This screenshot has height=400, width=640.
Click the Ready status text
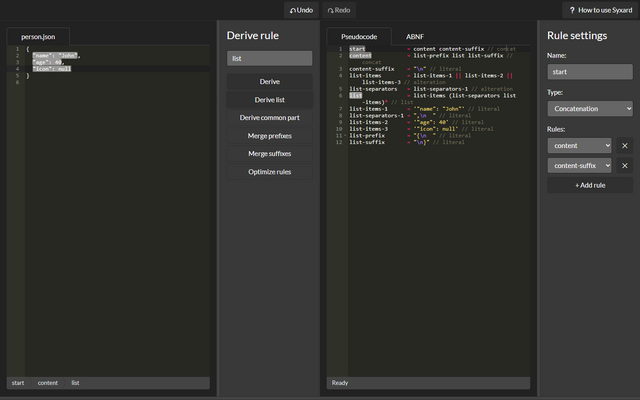[x=340, y=383]
